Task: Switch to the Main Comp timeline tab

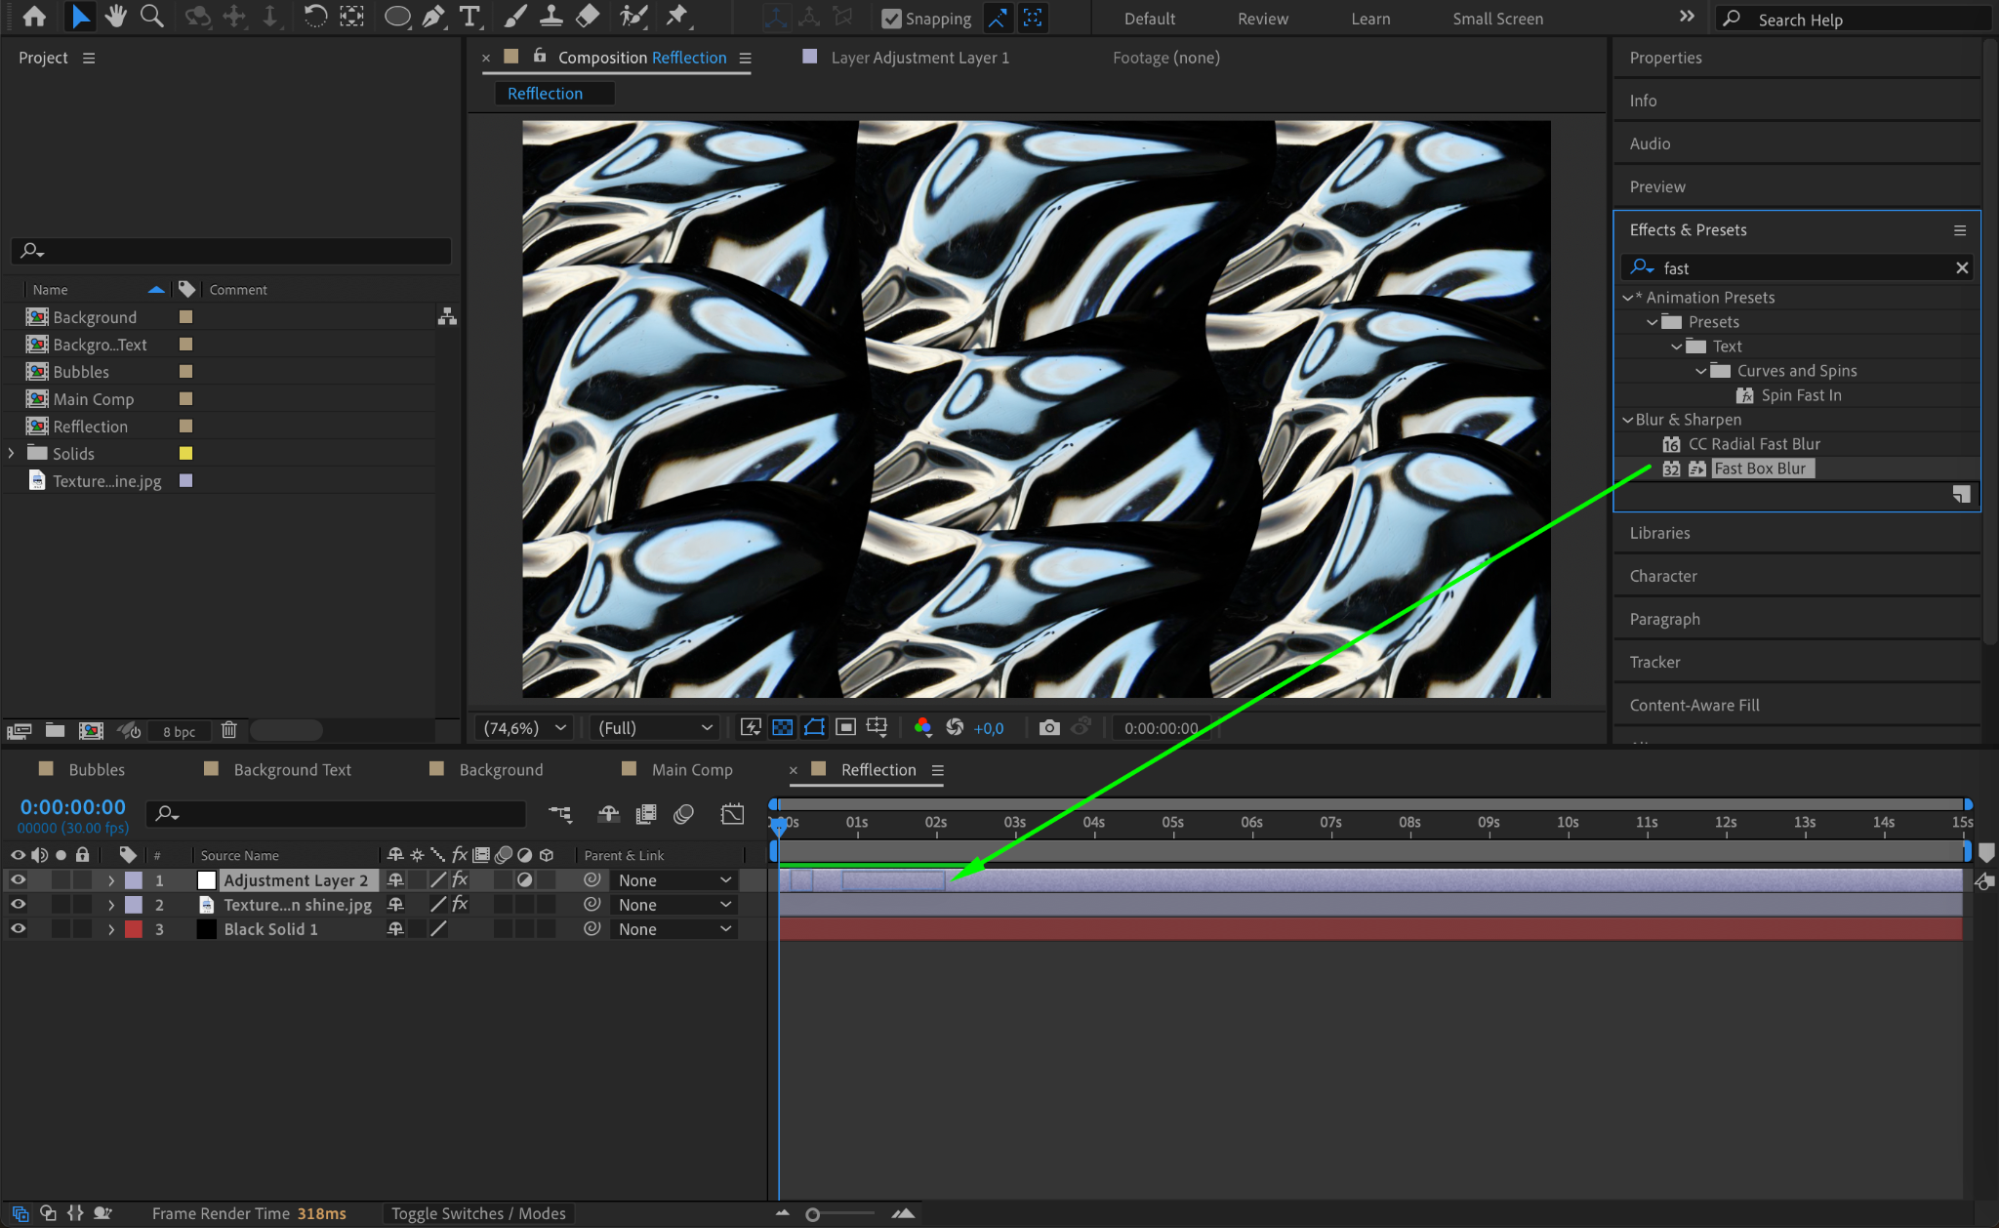Action: (691, 769)
